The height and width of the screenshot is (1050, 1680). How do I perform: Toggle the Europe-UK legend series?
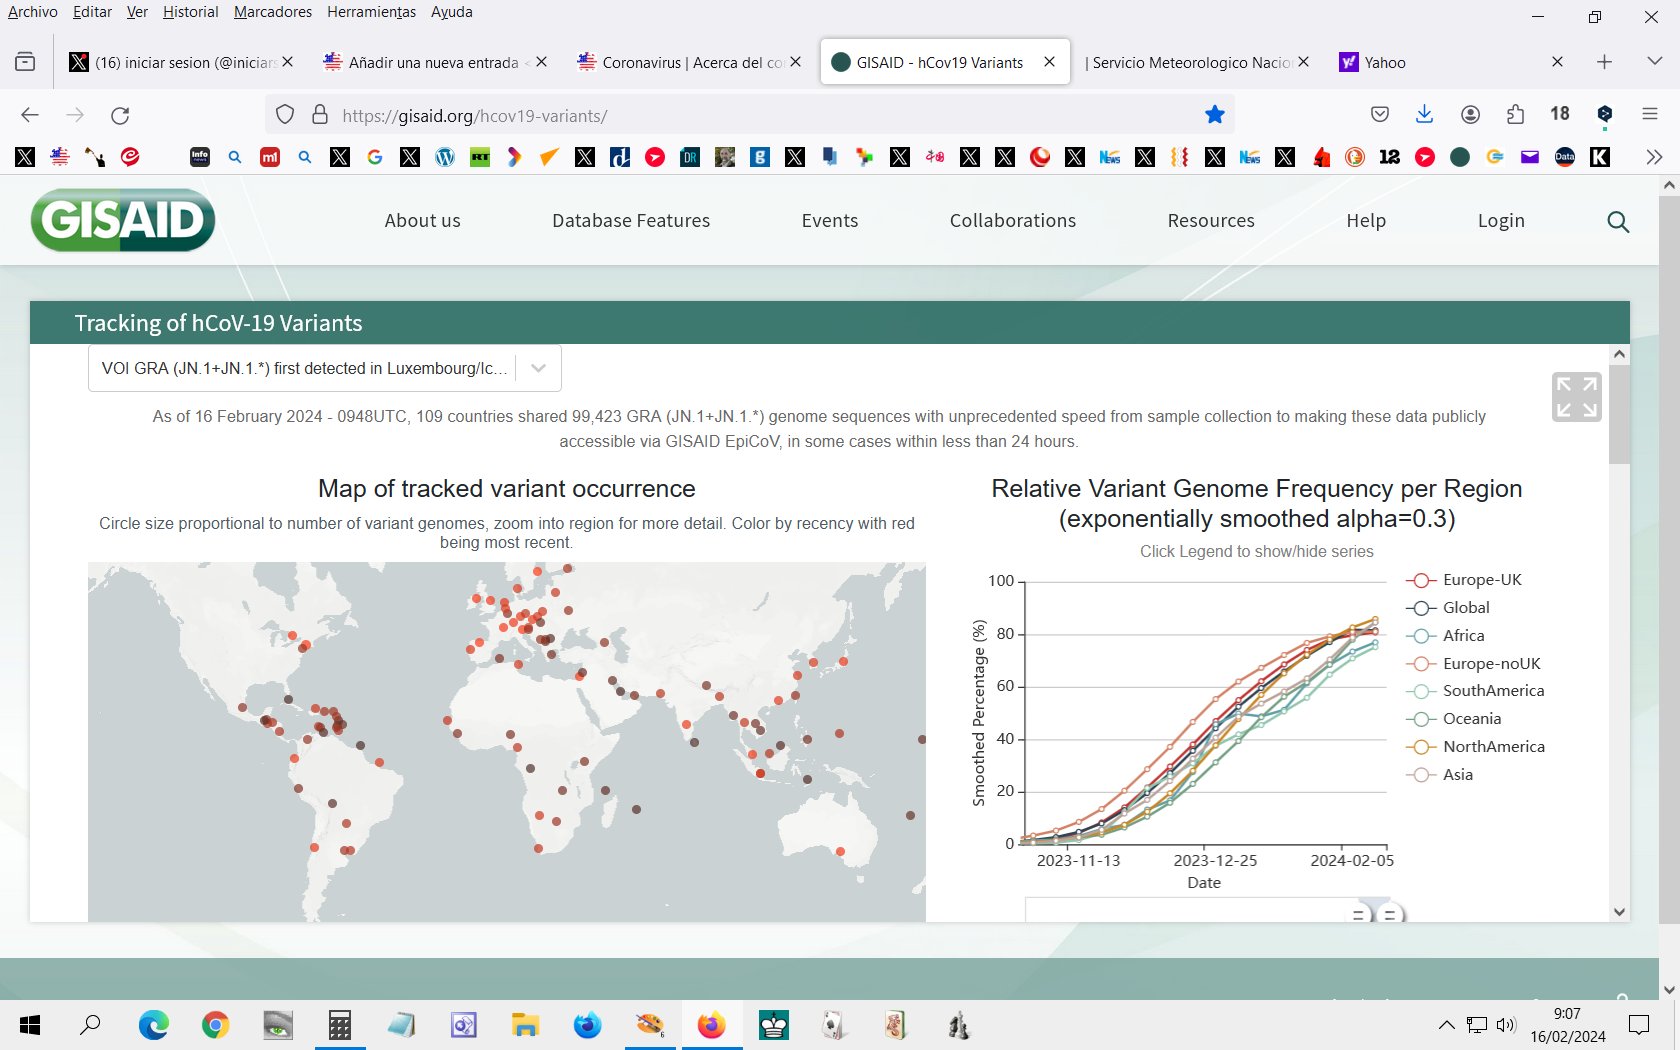(x=1481, y=580)
